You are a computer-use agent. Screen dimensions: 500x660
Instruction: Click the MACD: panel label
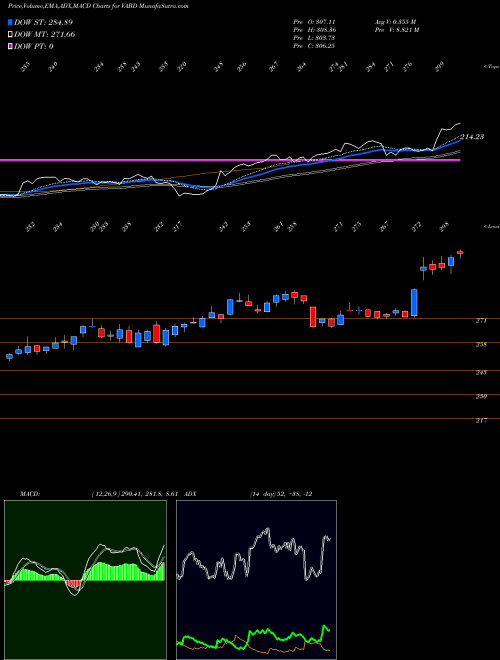click(x=30, y=494)
